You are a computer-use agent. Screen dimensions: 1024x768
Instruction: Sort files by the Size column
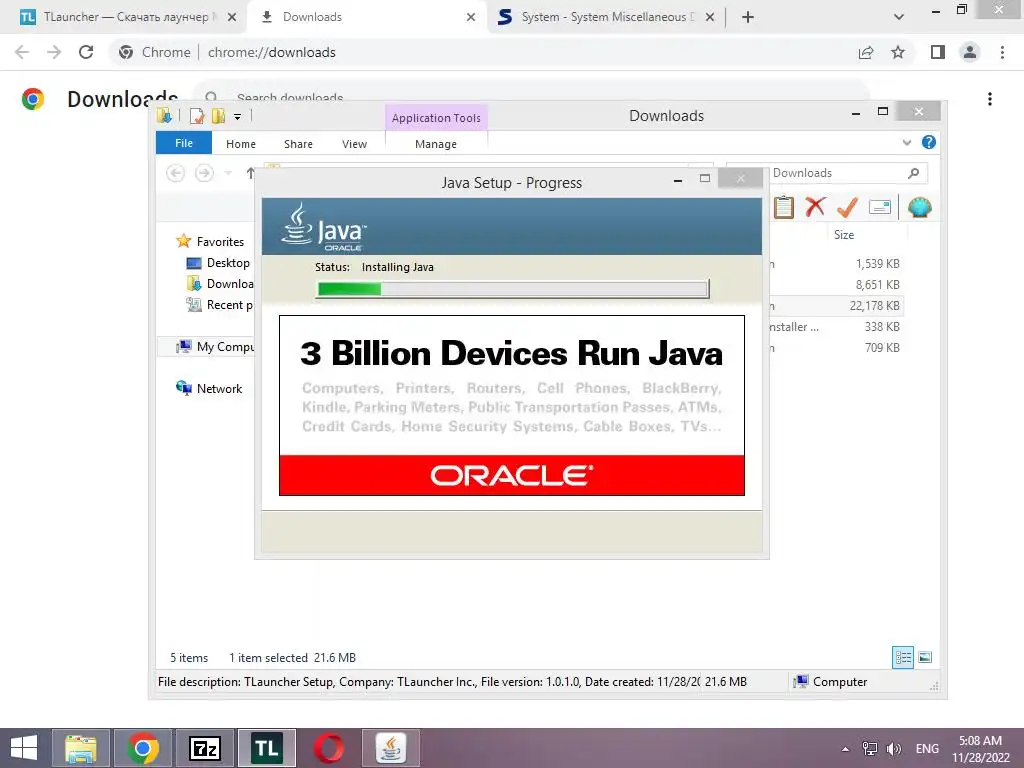click(843, 234)
